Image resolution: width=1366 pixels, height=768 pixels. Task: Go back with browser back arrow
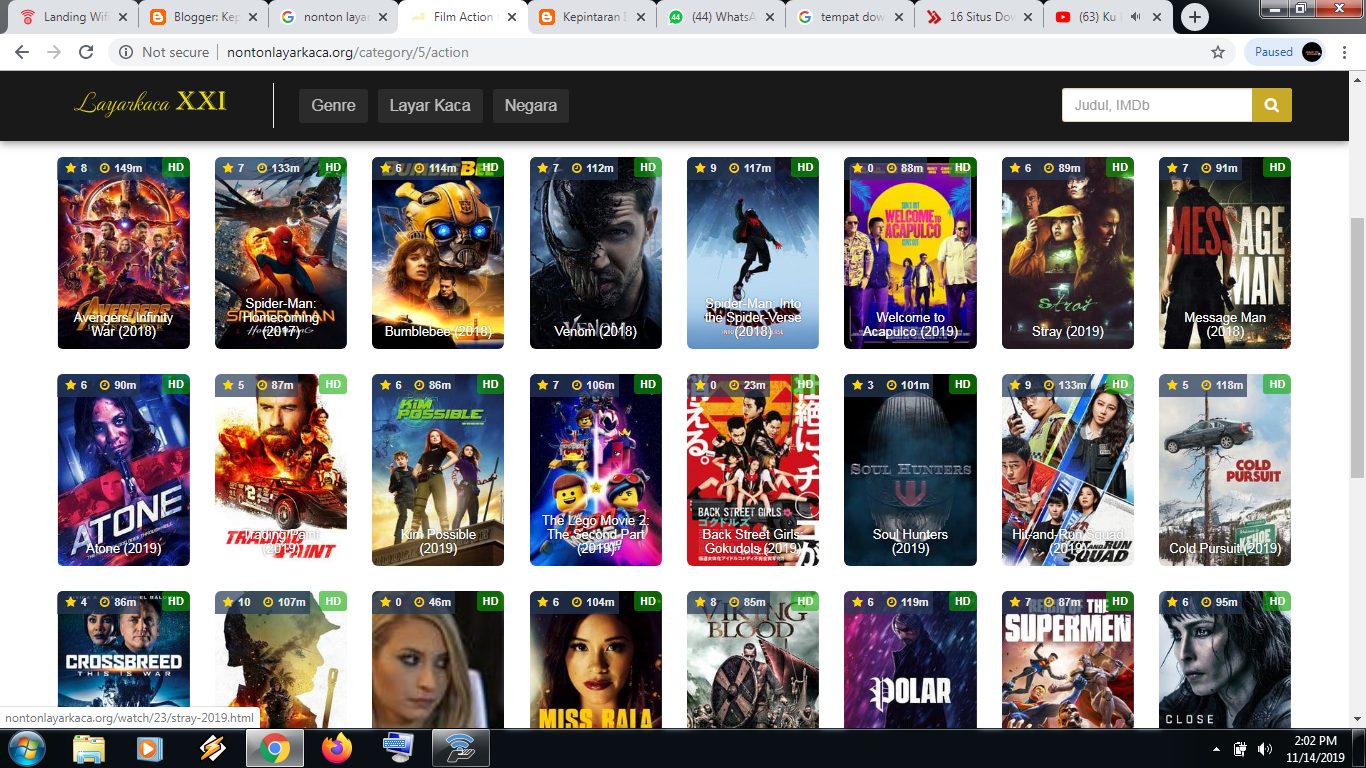pyautogui.click(x=22, y=52)
